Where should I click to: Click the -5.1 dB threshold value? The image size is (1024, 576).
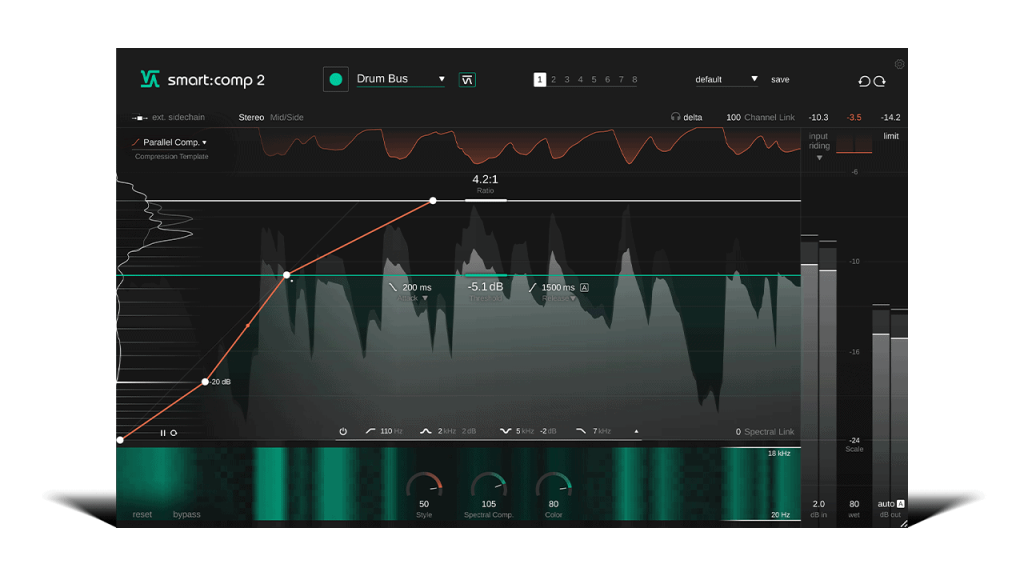[485, 287]
